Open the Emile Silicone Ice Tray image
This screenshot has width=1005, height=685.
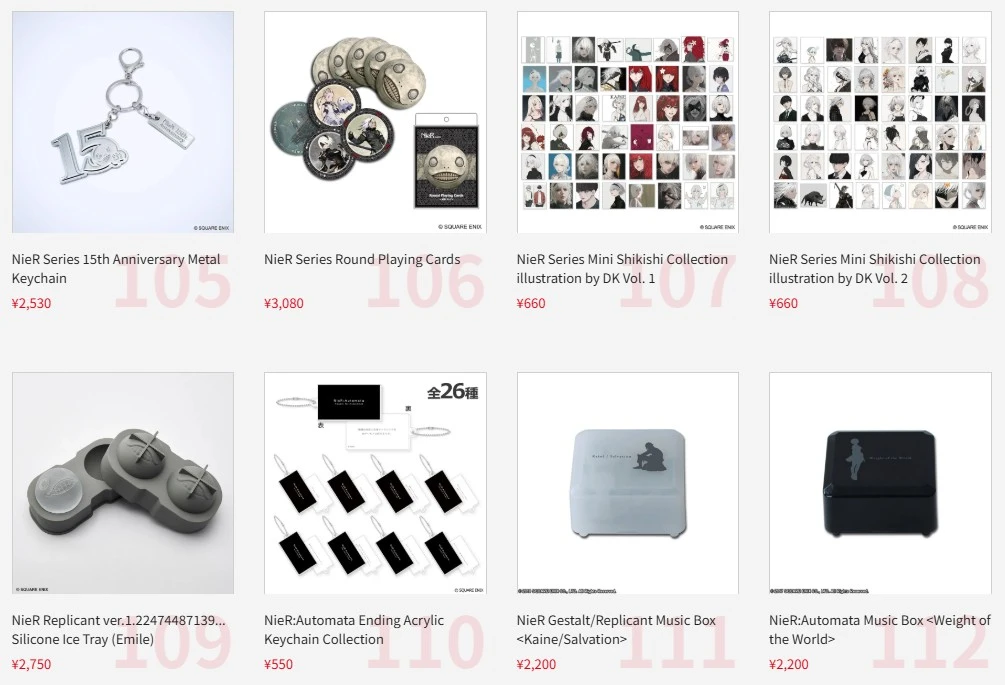click(123, 483)
